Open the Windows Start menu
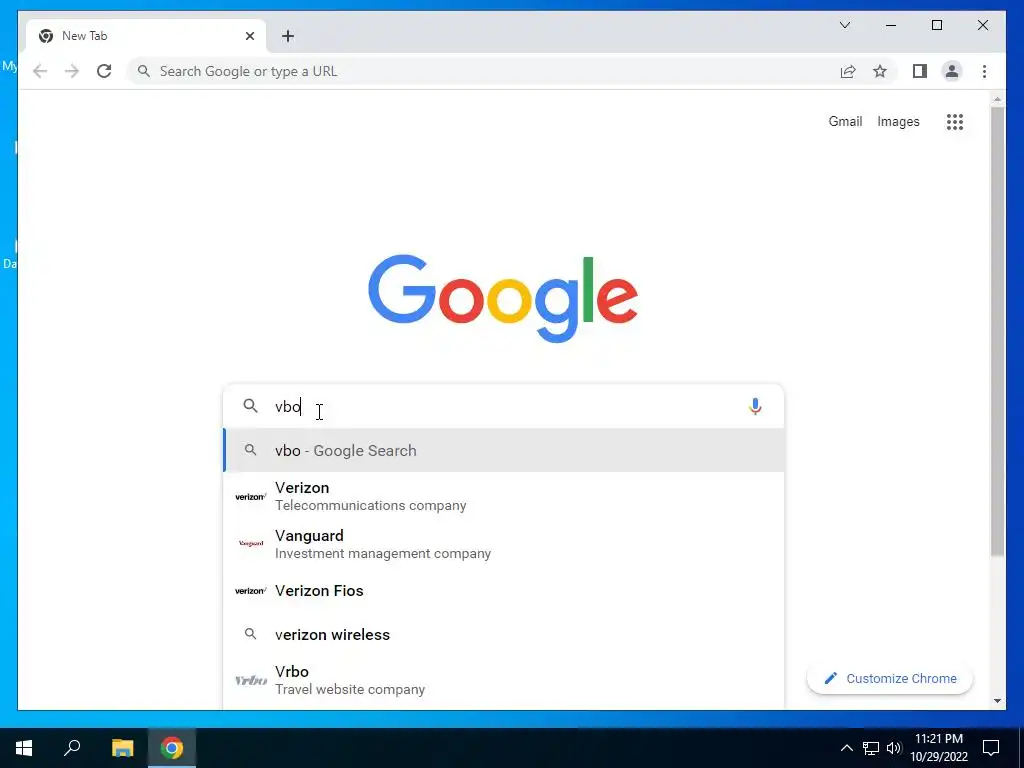The height and width of the screenshot is (768, 1024). [24, 747]
